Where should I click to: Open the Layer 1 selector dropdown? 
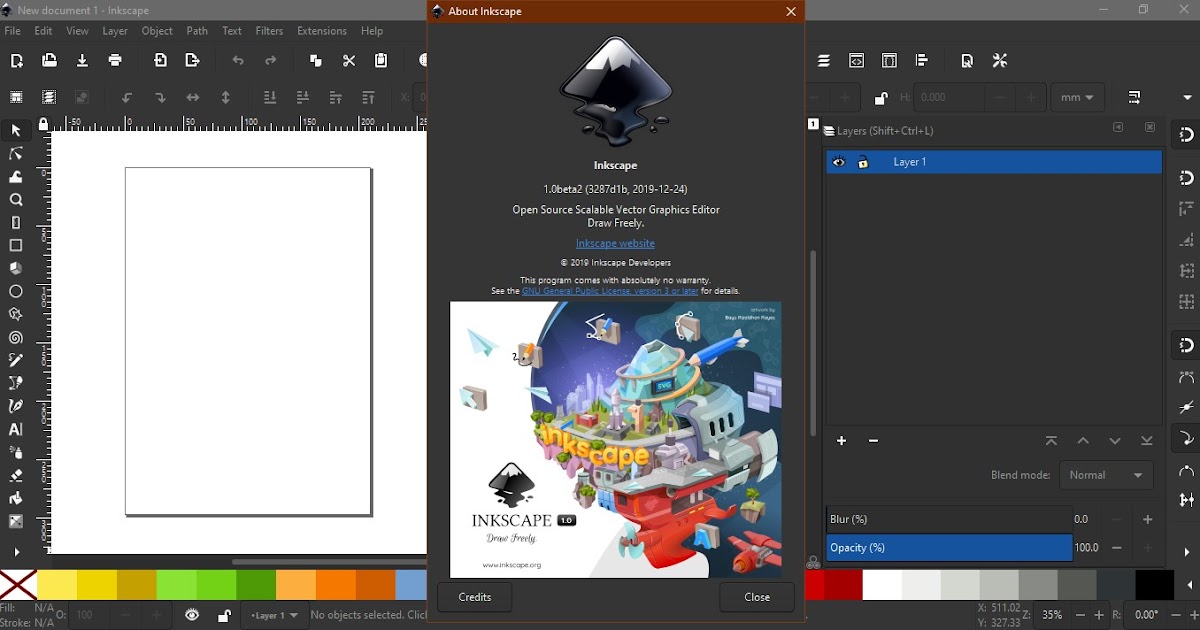275,616
